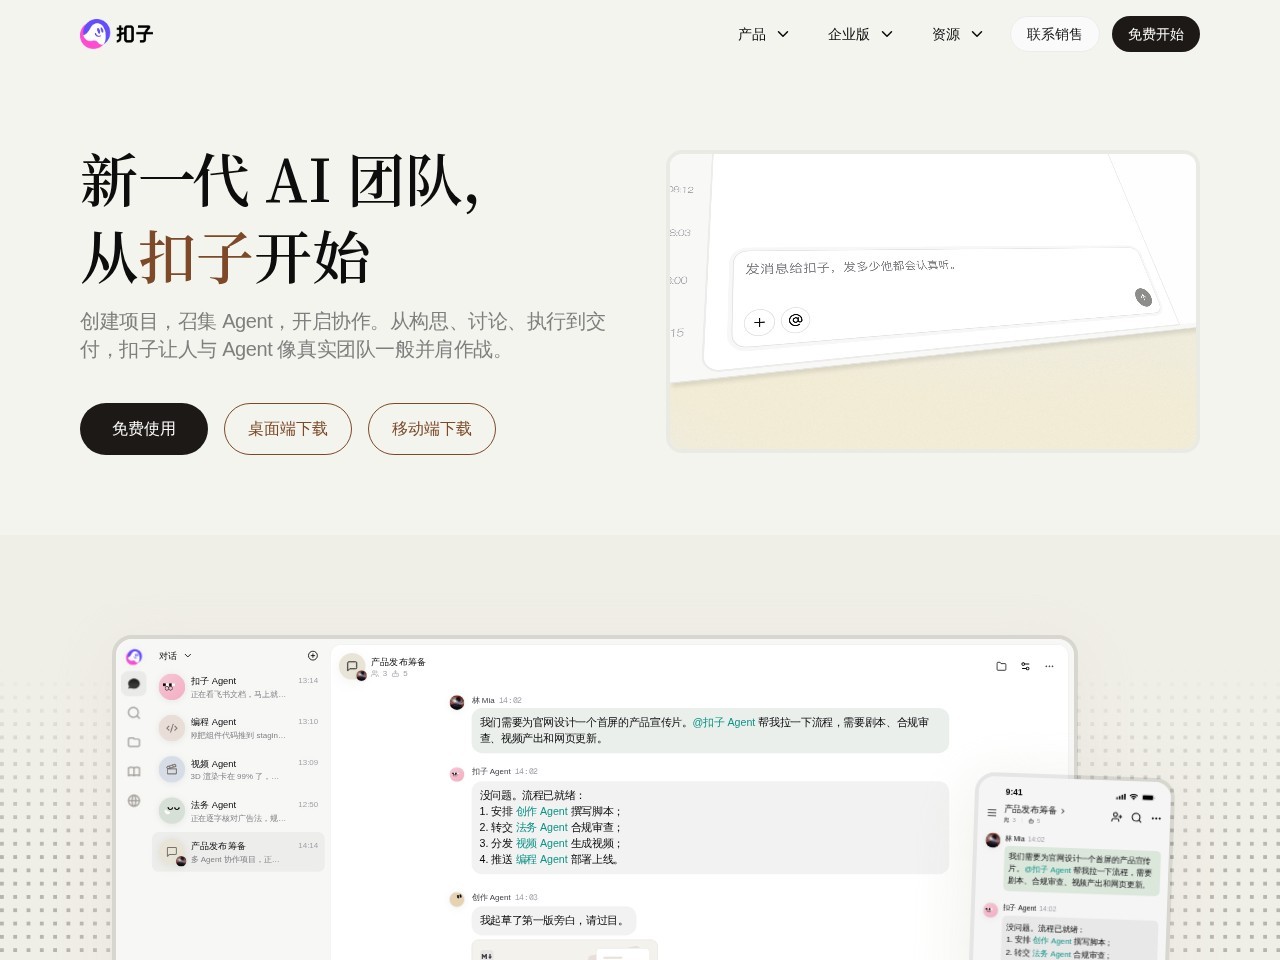Image resolution: width=1280 pixels, height=960 pixels.
Task: Click the @扣子 Agent mention in Mia's message
Action: (724, 722)
